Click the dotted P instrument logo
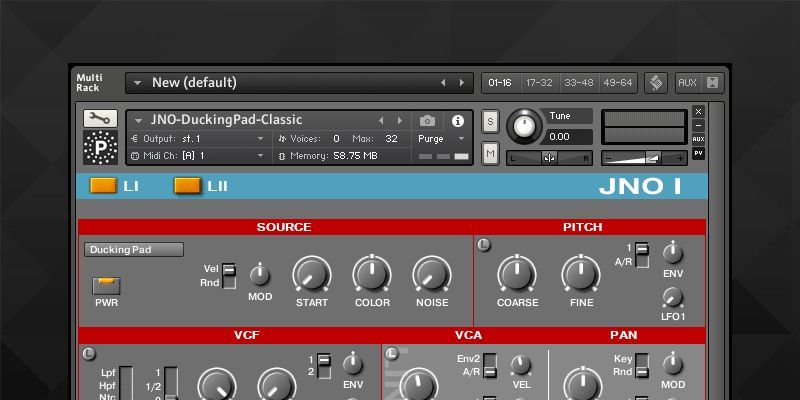This screenshot has width=800, height=400. (101, 147)
